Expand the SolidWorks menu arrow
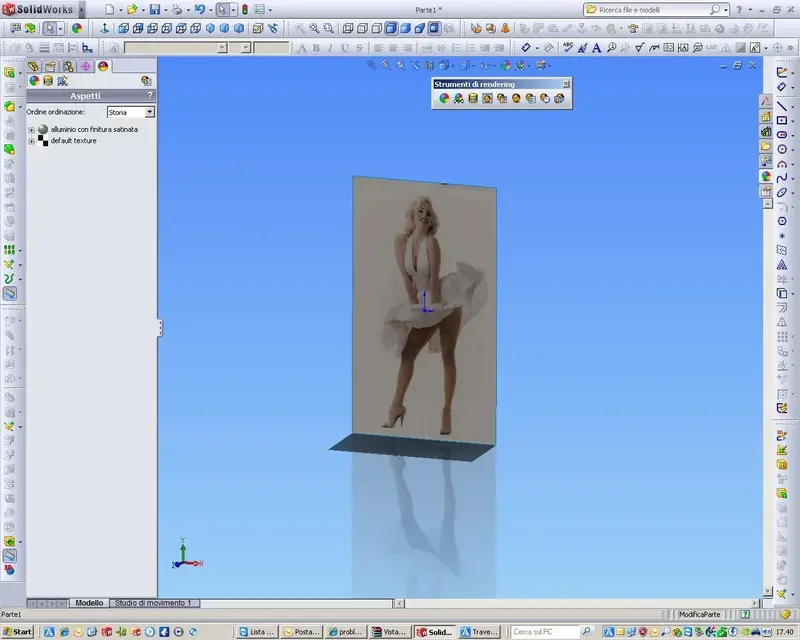This screenshot has height=640, width=800. (81, 10)
